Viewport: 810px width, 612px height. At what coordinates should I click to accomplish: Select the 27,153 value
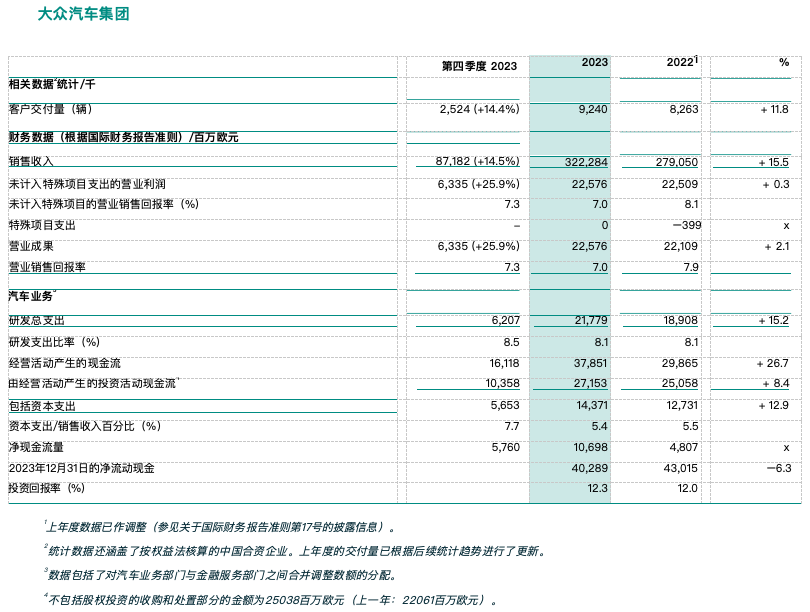[590, 383]
